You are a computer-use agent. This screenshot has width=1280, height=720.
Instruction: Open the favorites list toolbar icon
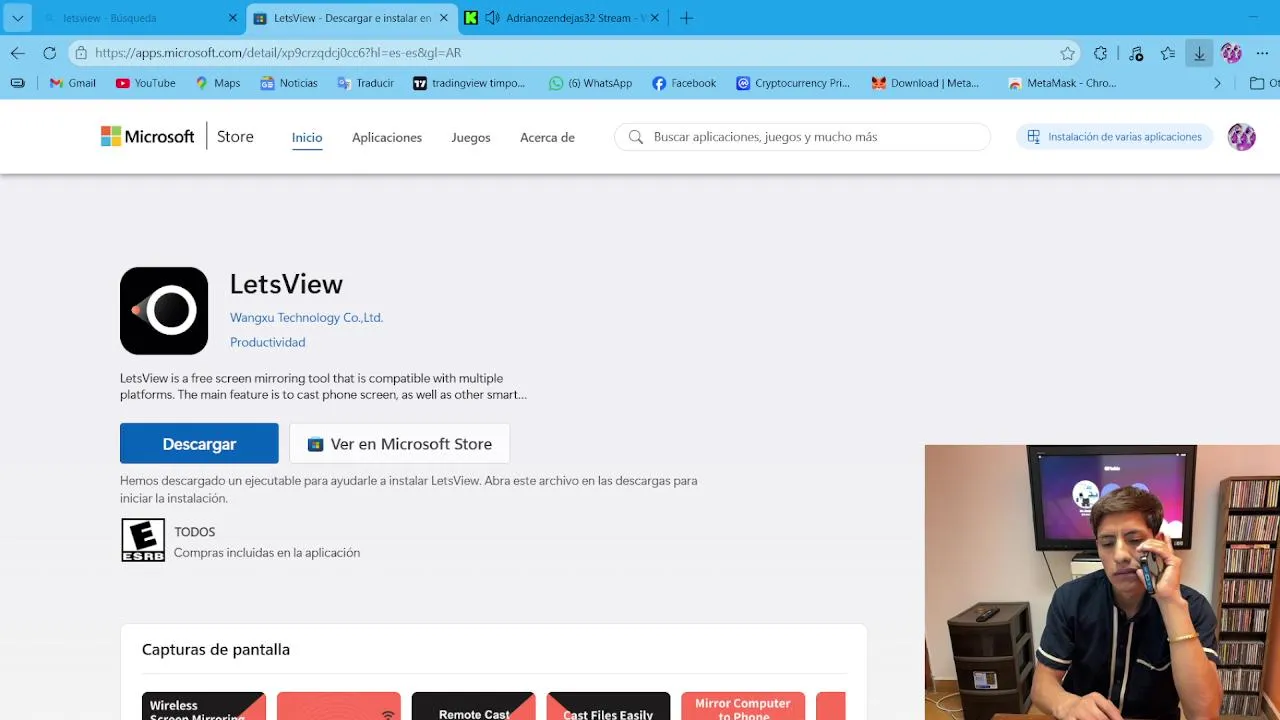click(x=1167, y=53)
